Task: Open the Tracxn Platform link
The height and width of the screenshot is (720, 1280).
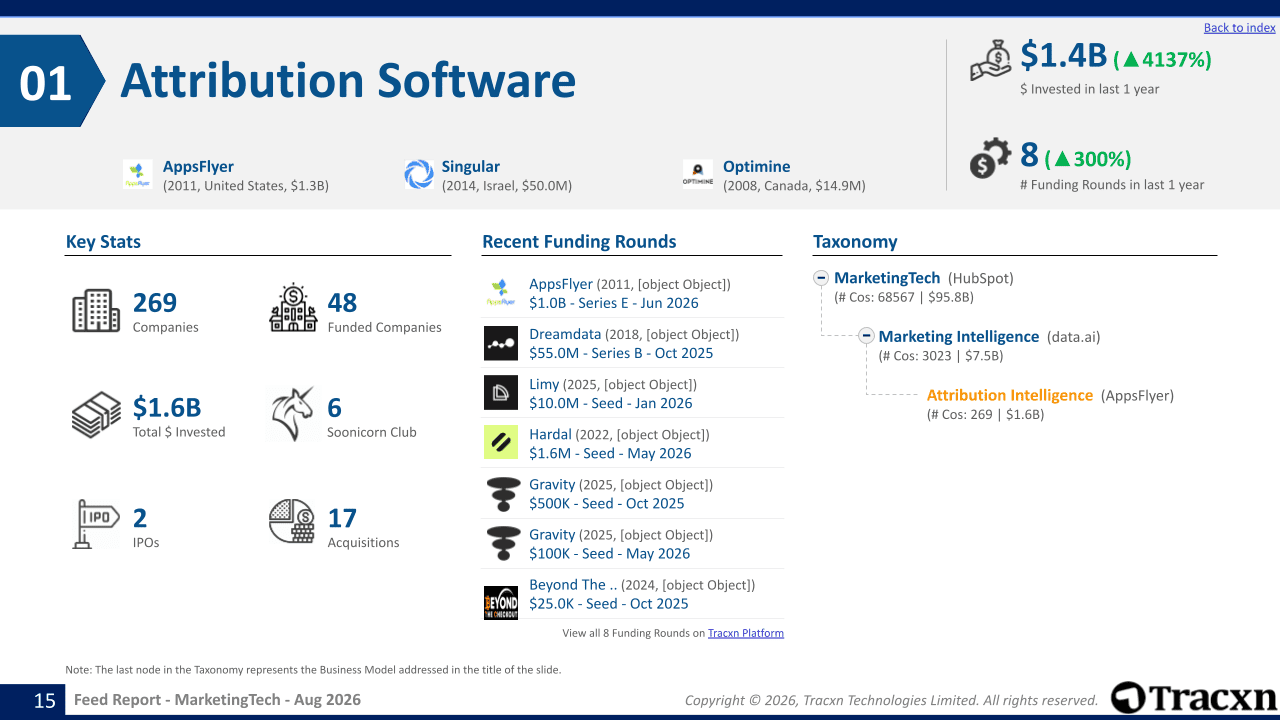Action: pos(746,633)
